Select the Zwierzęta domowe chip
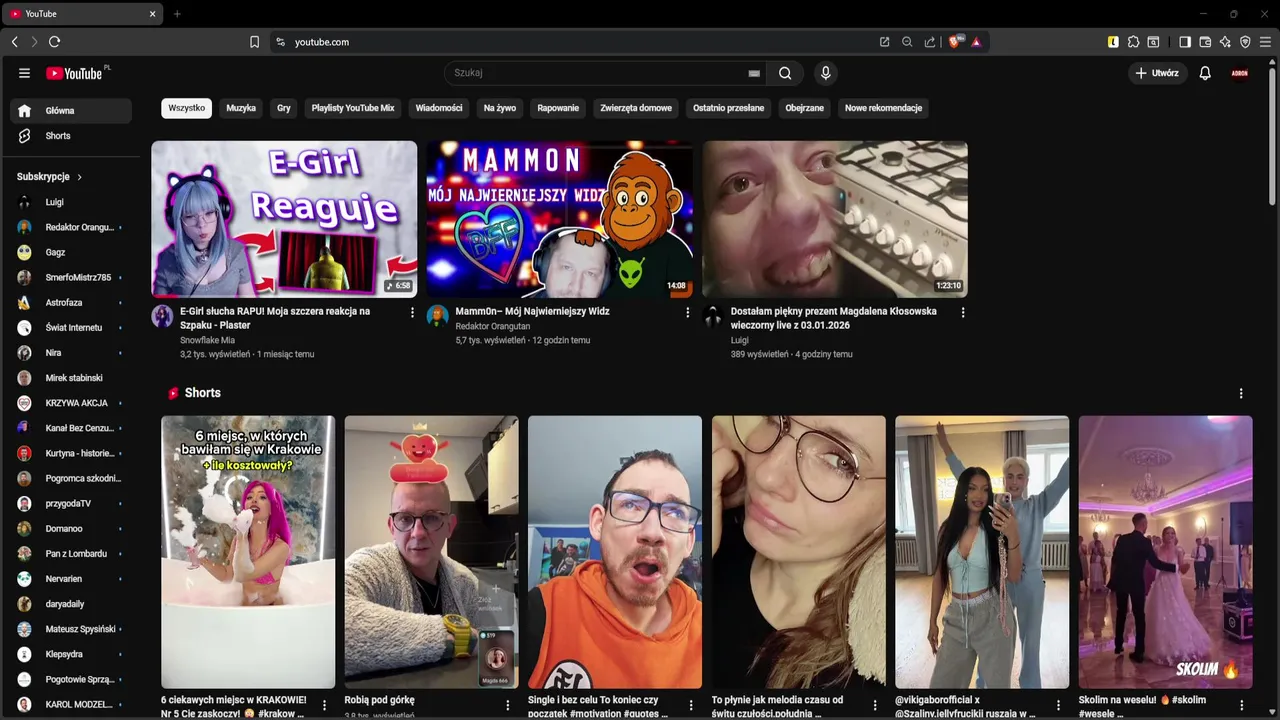 click(636, 108)
